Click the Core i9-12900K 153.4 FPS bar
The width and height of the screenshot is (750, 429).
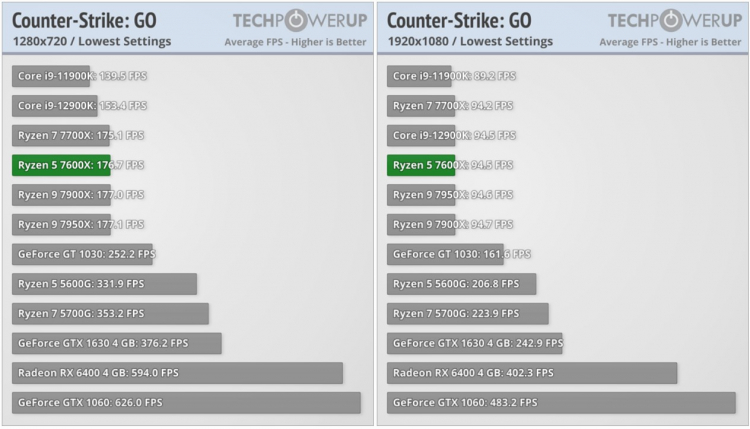[x=55, y=106]
